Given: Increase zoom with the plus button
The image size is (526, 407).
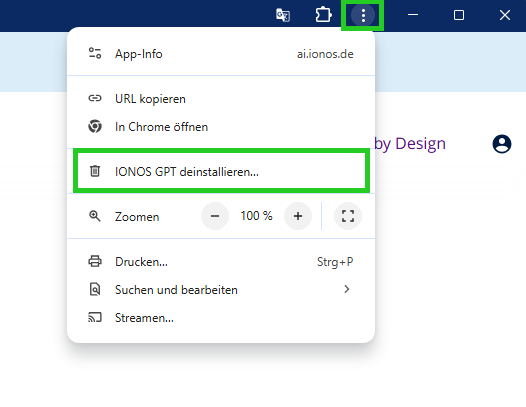Looking at the screenshot, I should click(x=298, y=216).
